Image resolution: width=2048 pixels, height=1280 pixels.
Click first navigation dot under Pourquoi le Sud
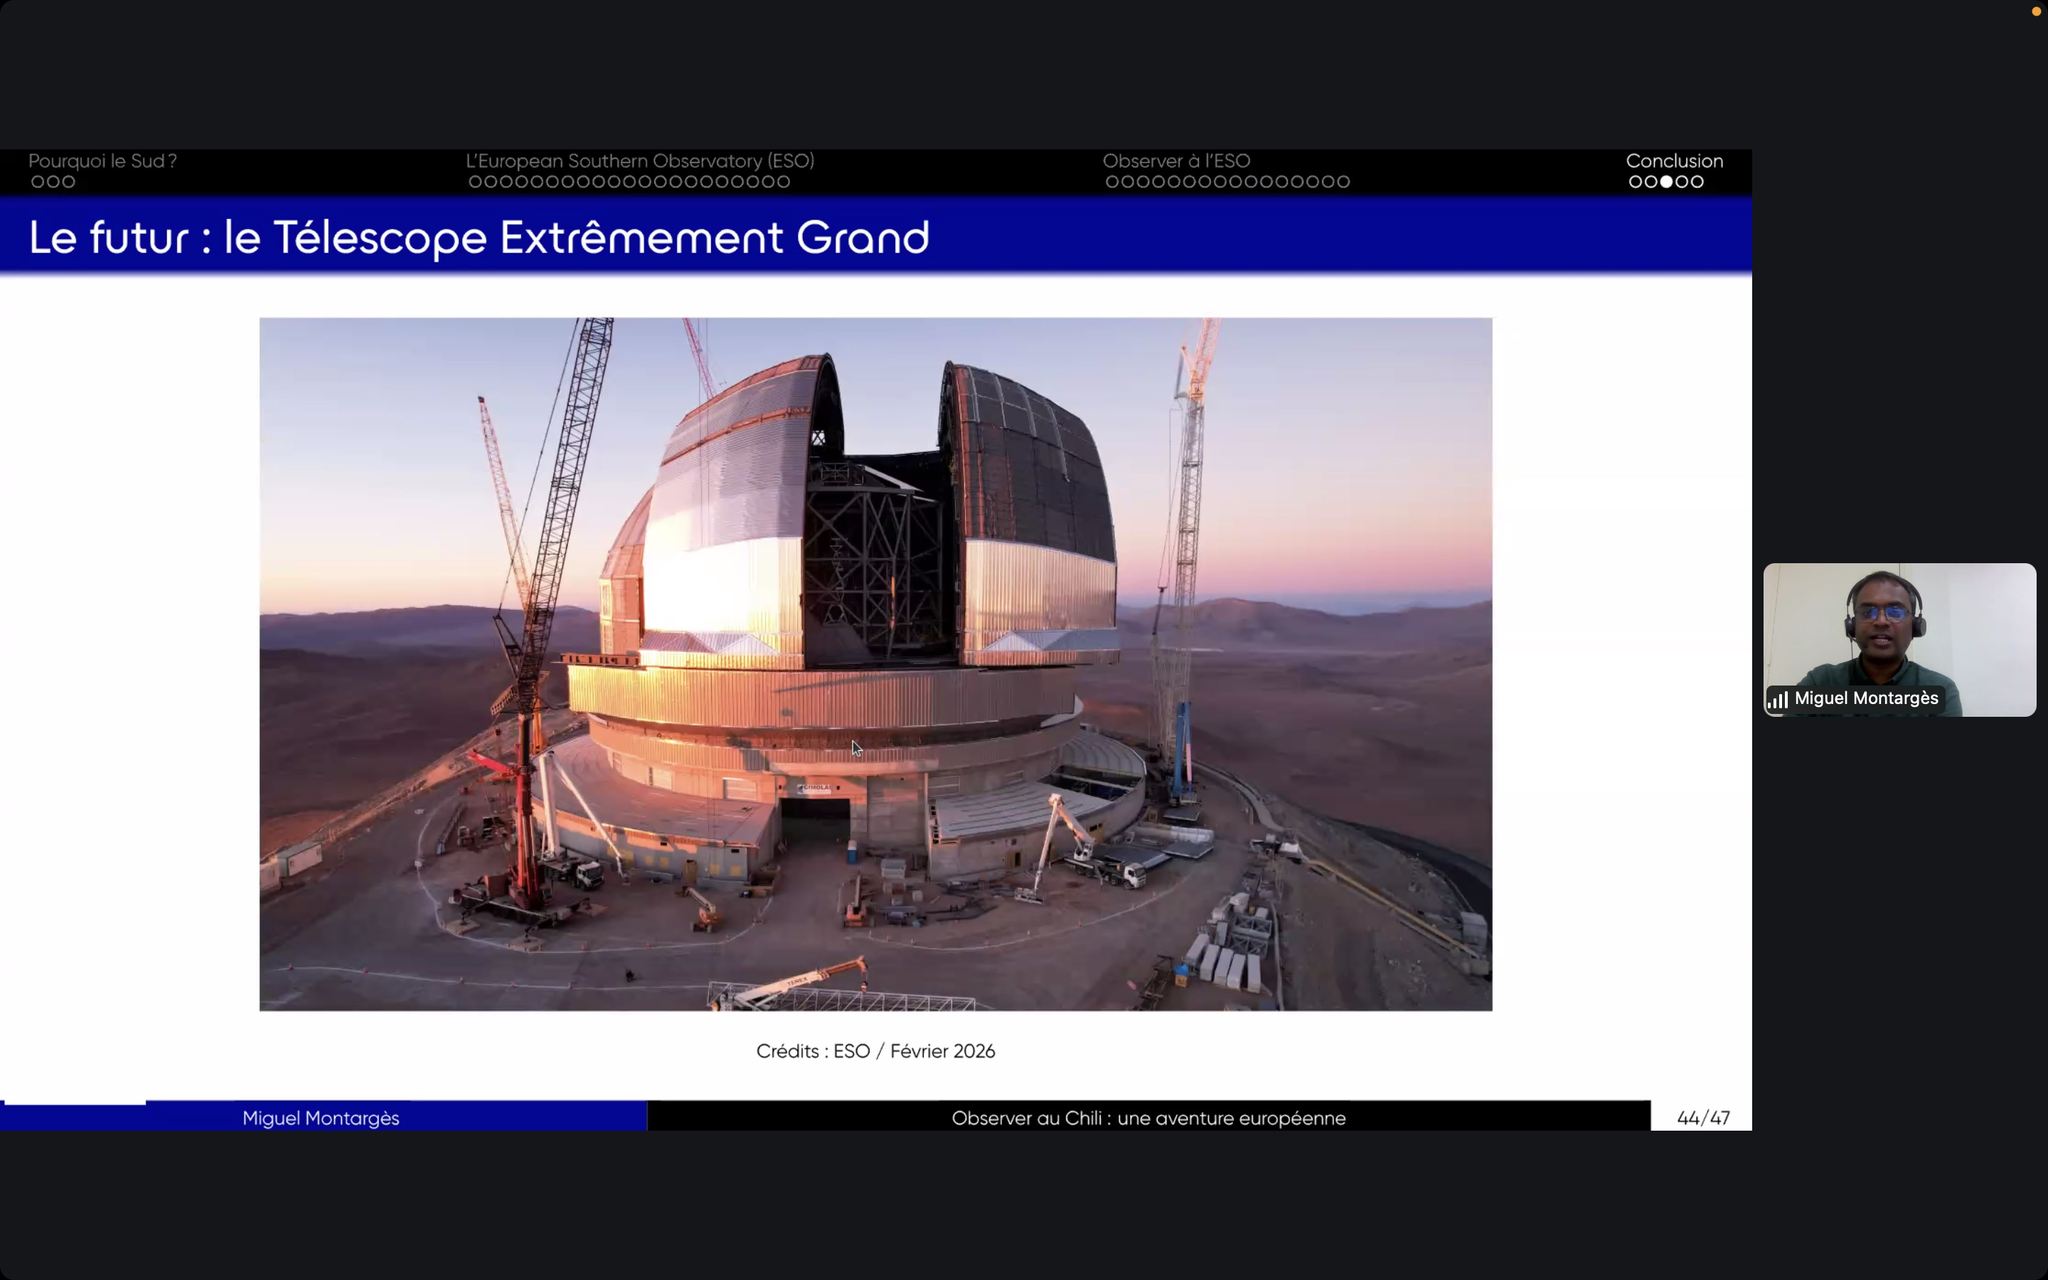[37, 182]
